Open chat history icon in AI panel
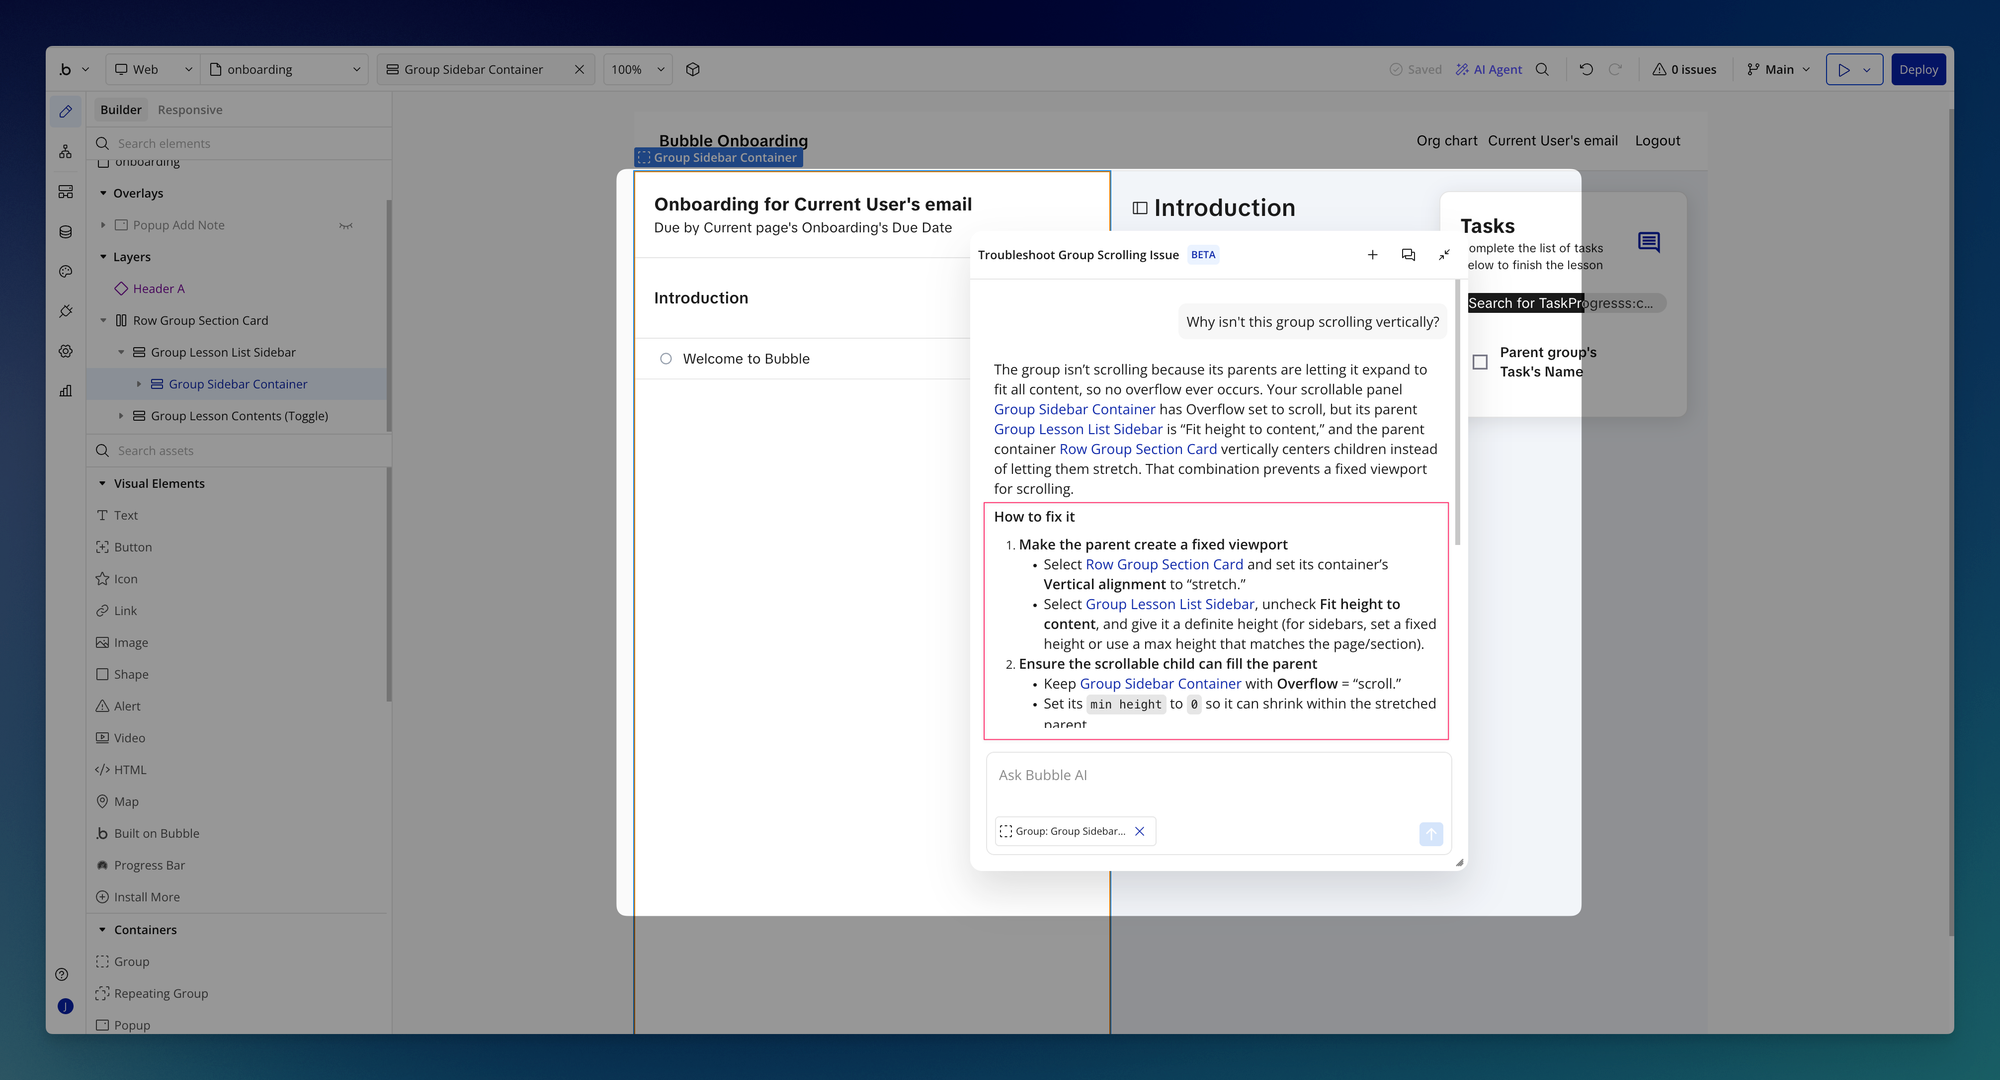This screenshot has height=1080, width=2000. click(1408, 255)
